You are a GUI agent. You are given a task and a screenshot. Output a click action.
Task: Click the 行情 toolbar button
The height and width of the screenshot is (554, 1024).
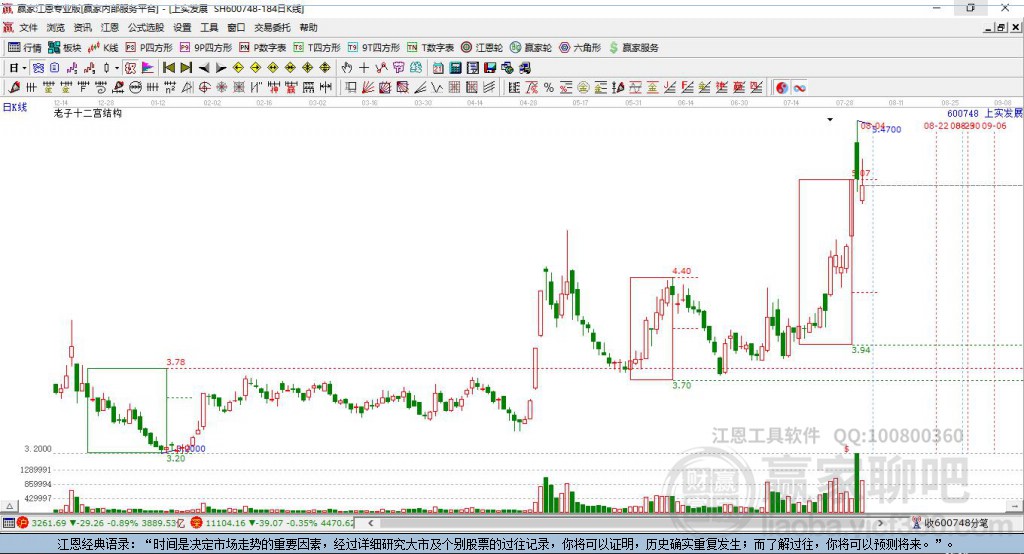coord(25,48)
